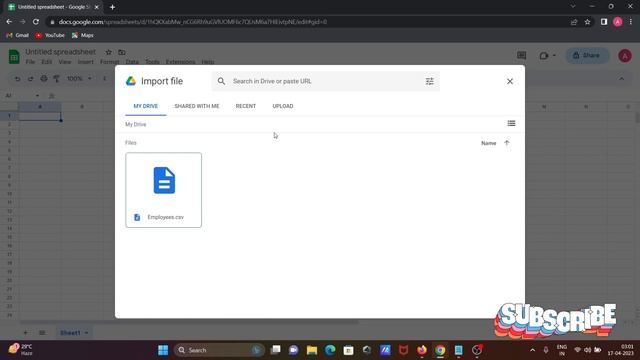The height and width of the screenshot is (360, 640).
Task: Bookmark this page with the star
Action: (587, 22)
